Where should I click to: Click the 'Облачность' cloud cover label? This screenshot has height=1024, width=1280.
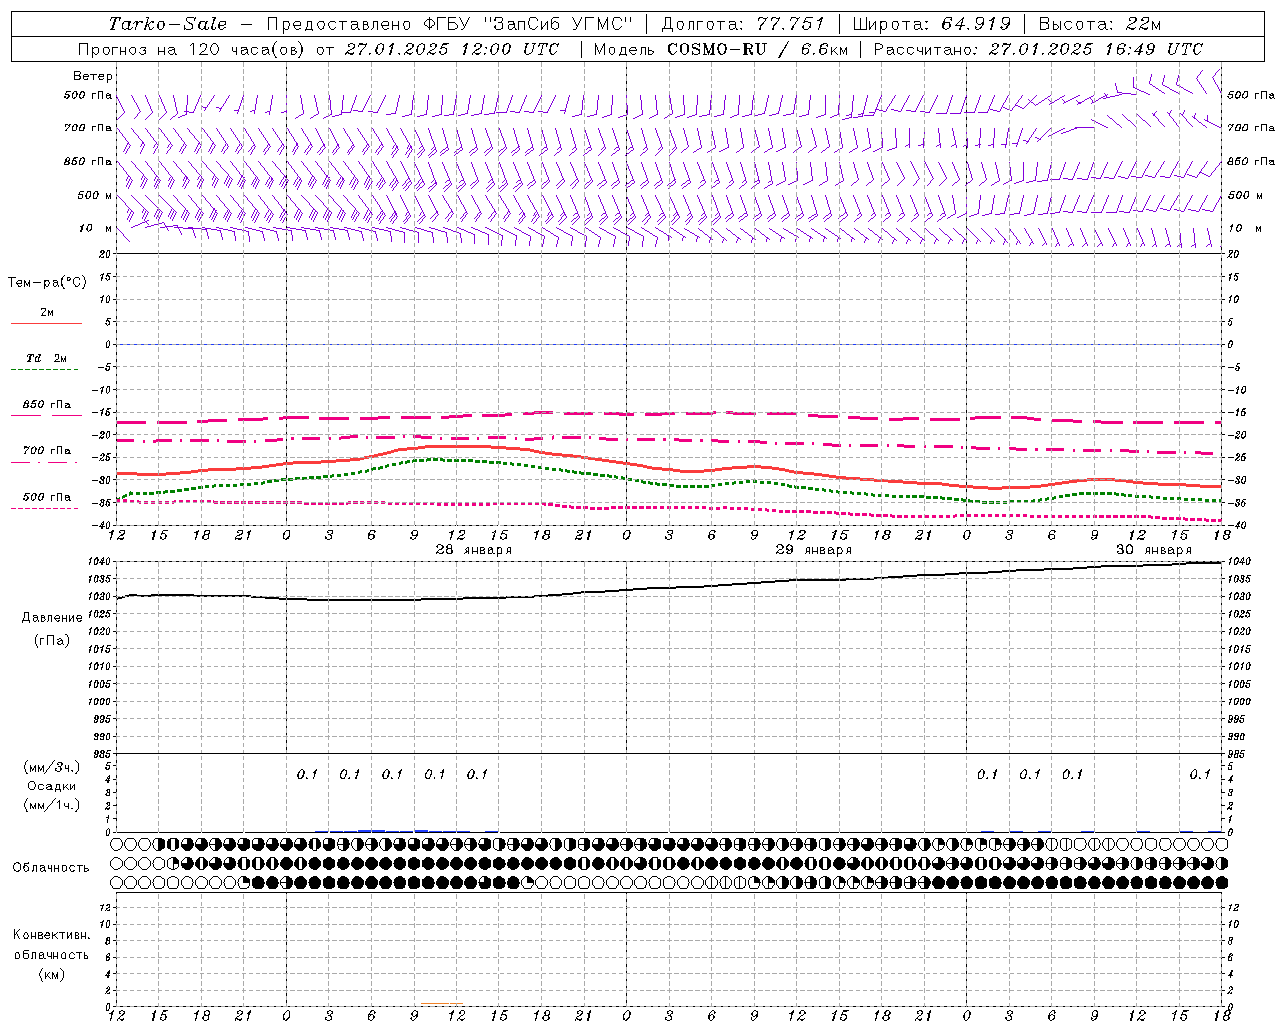pyautogui.click(x=51, y=868)
